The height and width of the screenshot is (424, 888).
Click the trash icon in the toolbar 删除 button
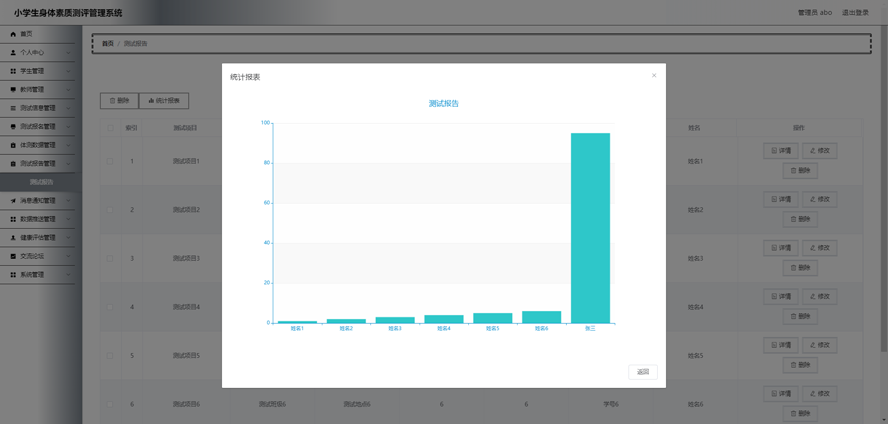(112, 101)
